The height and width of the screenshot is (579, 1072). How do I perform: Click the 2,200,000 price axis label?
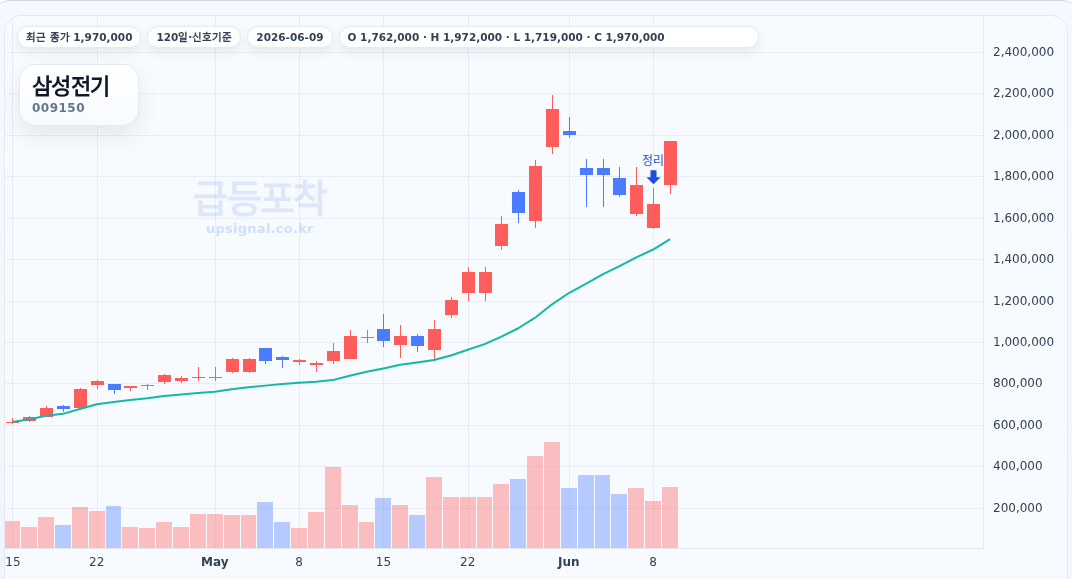click(x=1023, y=93)
